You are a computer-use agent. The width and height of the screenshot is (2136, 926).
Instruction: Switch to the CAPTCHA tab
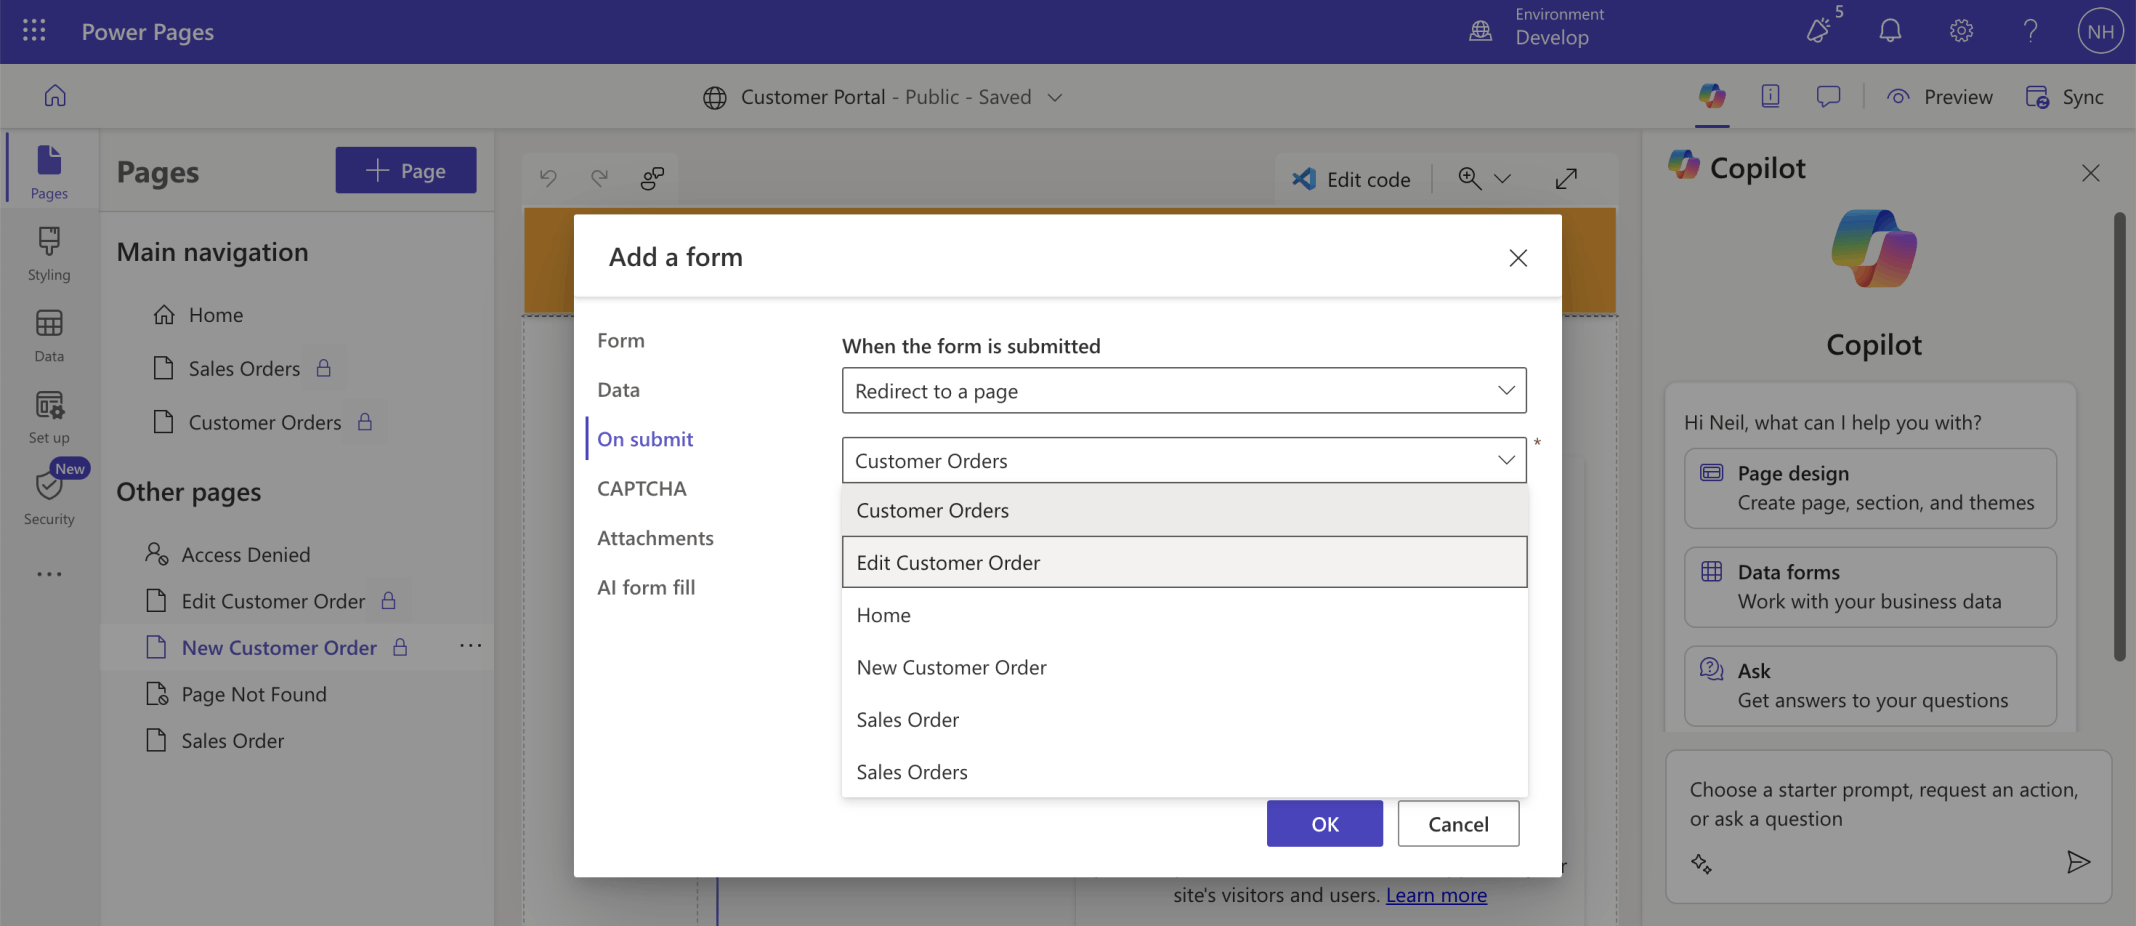tap(641, 489)
